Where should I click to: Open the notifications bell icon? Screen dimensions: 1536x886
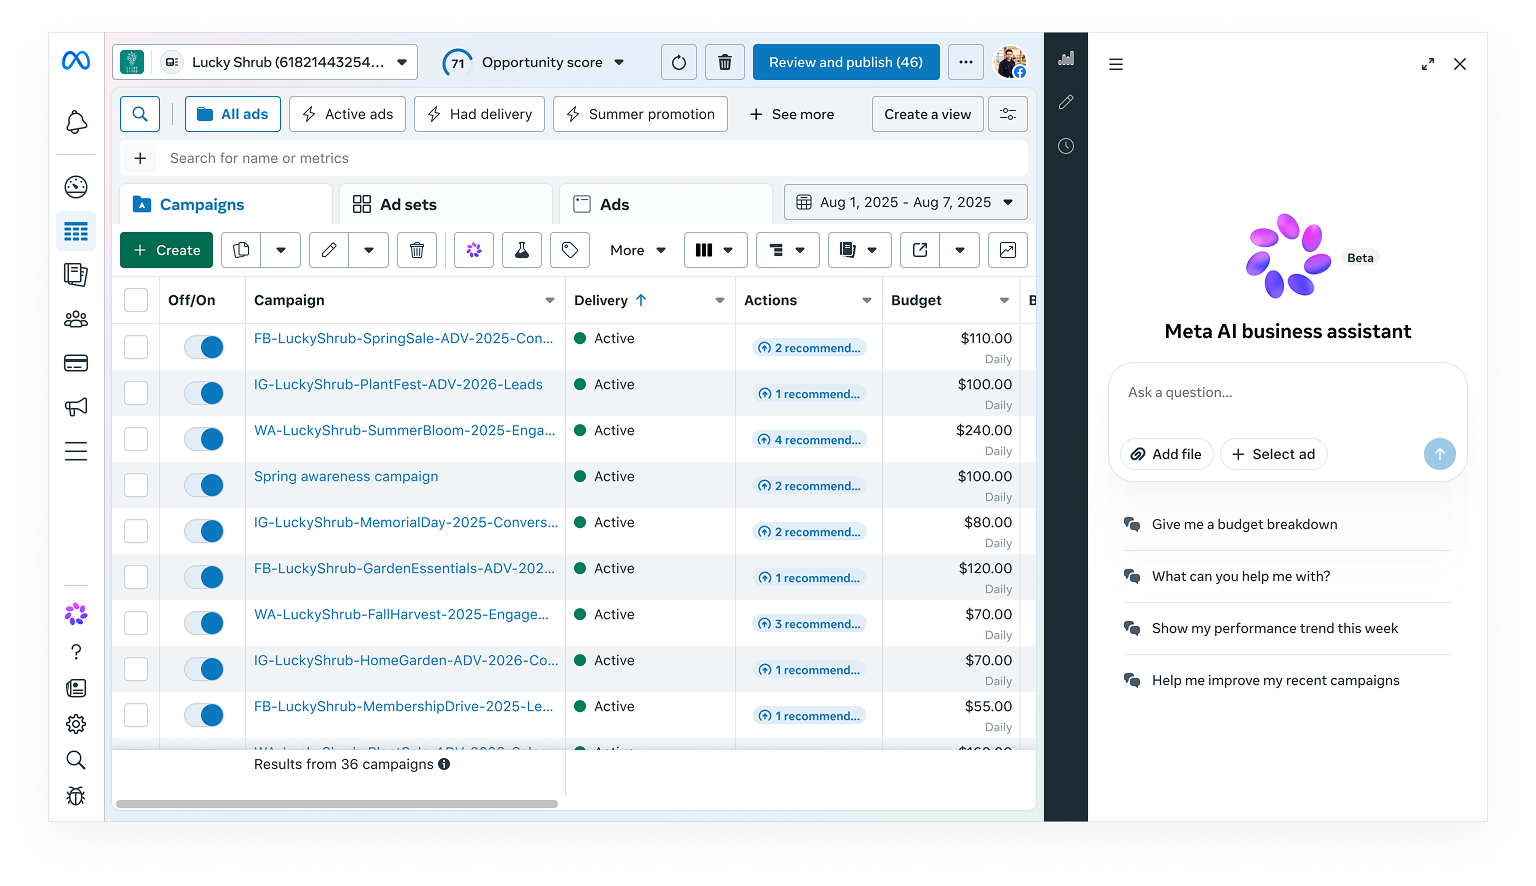click(76, 123)
